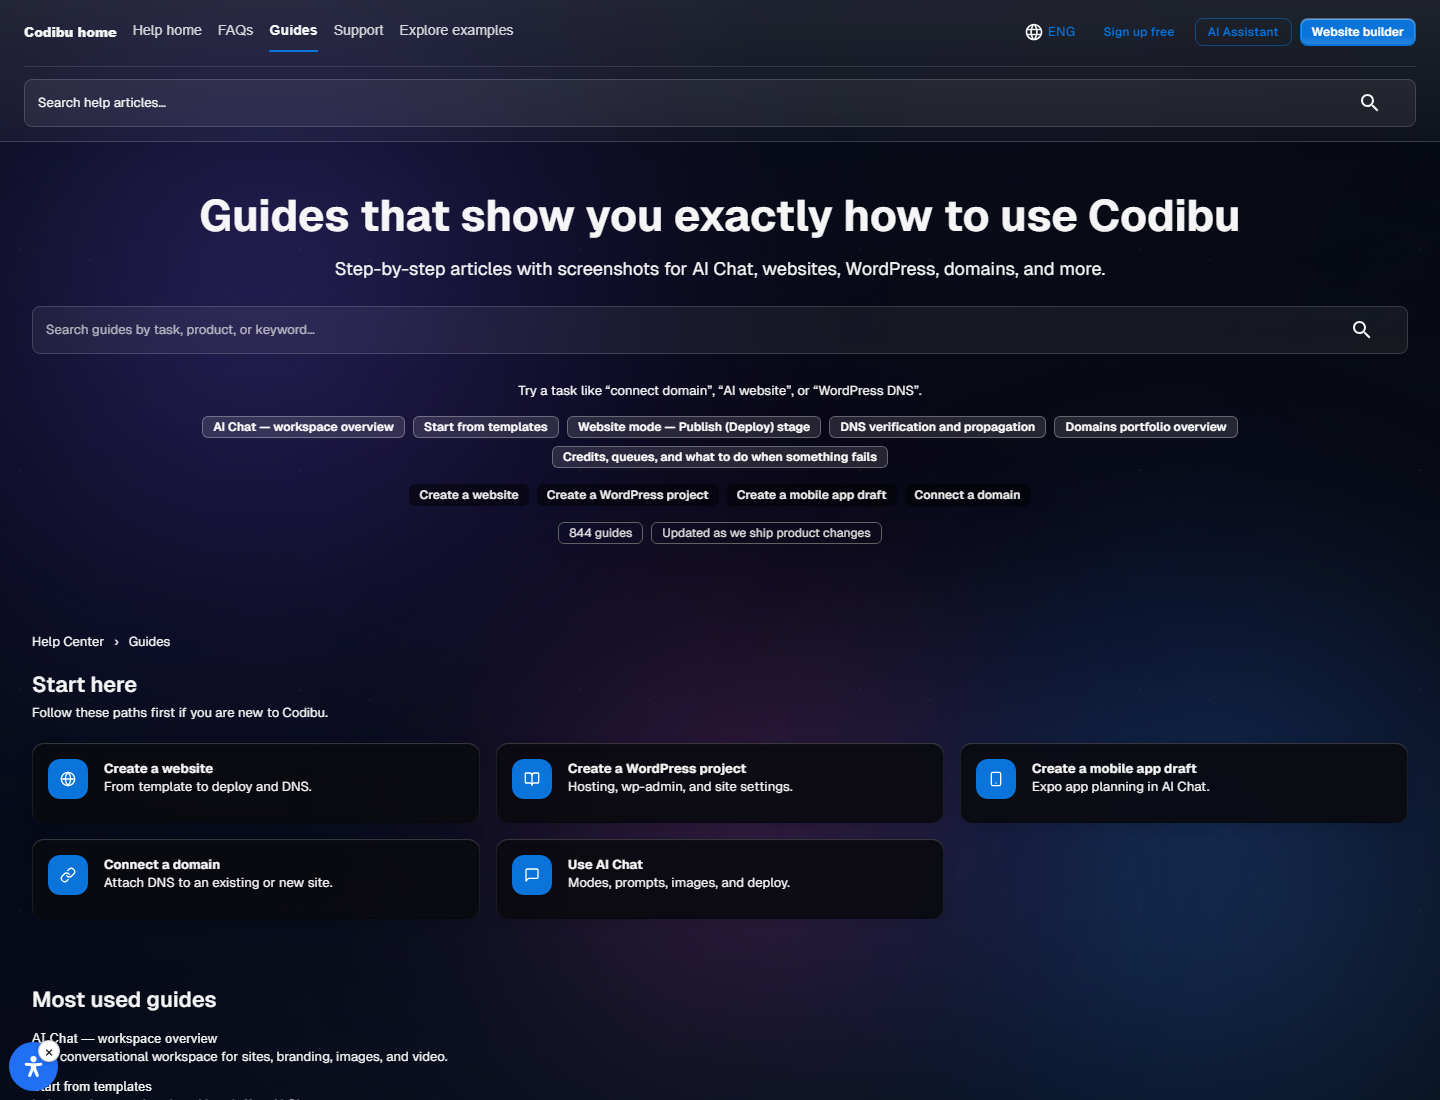
Task: Click Create a mobile app draft quick link
Action: pyautogui.click(x=811, y=495)
